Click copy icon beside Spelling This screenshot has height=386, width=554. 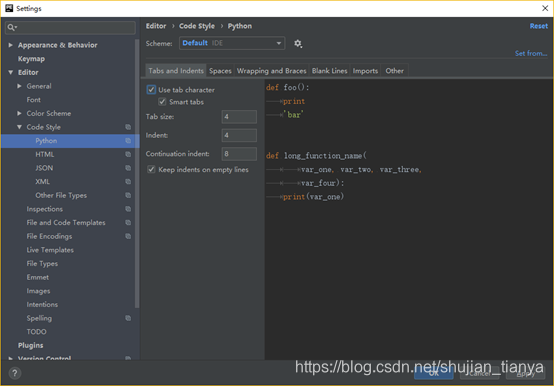128,318
